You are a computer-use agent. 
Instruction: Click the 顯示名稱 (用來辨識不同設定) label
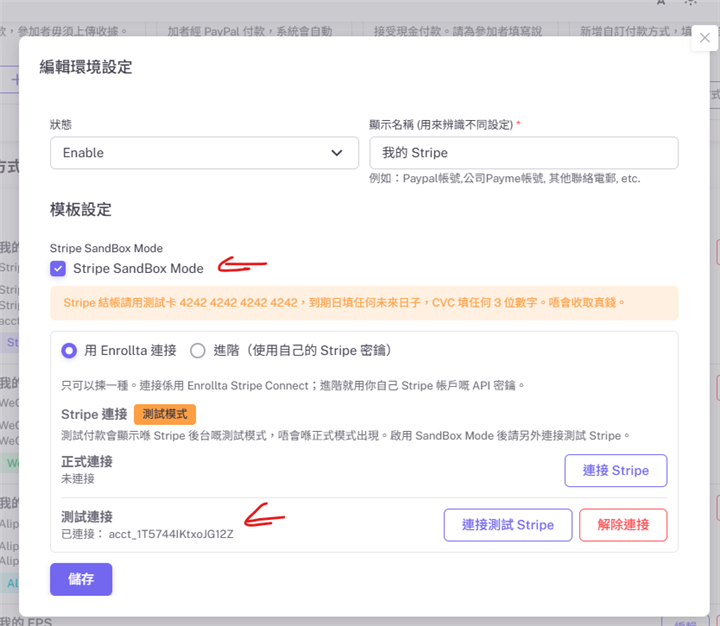pos(441,125)
